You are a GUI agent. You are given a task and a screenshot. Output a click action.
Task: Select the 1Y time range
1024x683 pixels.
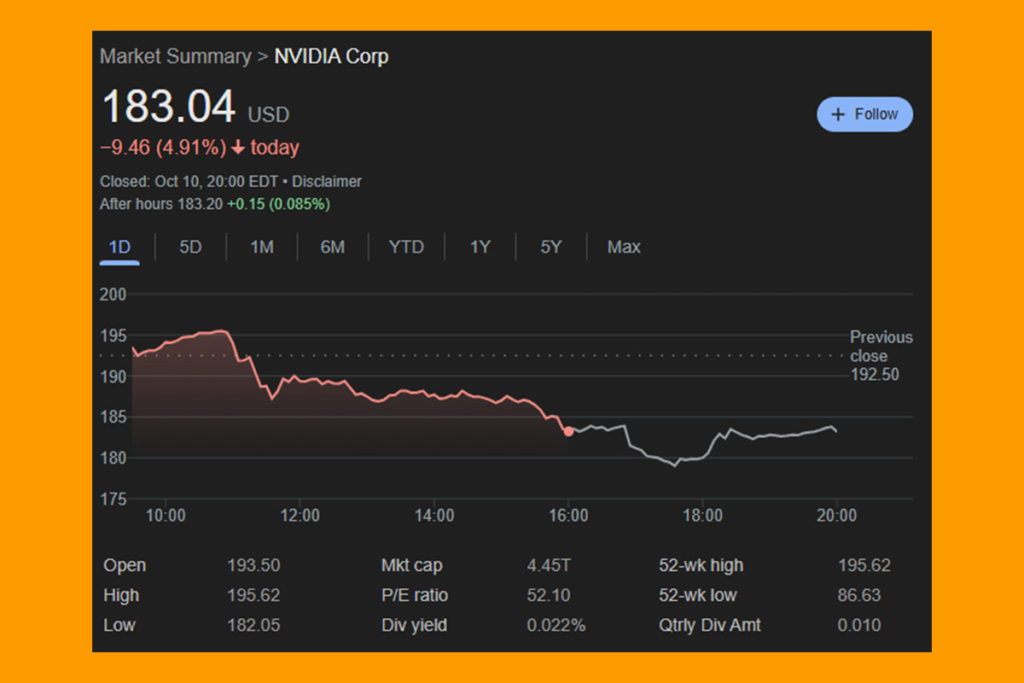click(479, 246)
